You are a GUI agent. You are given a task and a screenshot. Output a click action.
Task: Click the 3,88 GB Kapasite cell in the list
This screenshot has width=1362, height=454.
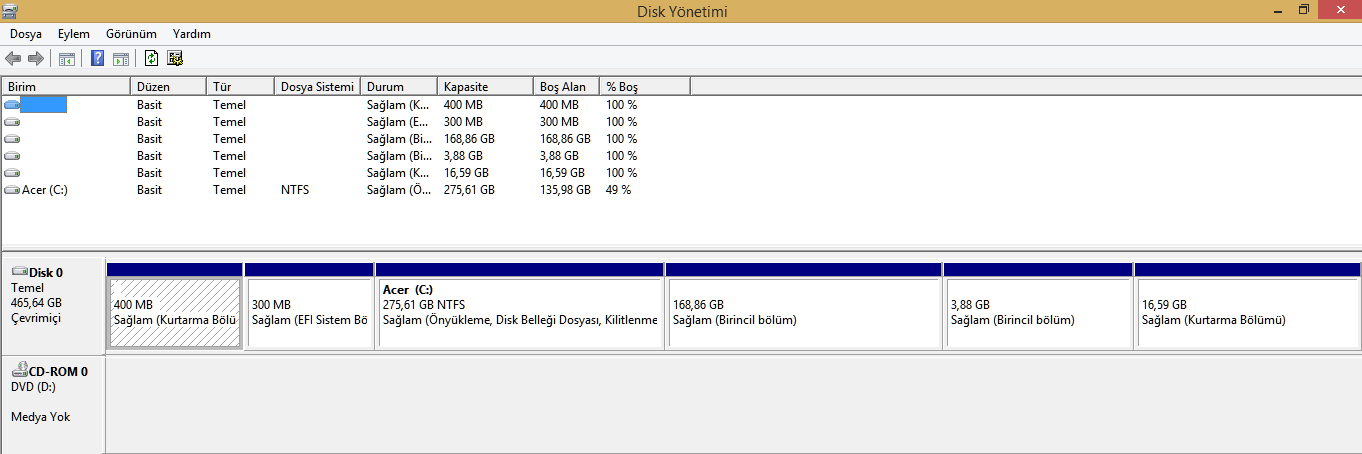pos(463,156)
